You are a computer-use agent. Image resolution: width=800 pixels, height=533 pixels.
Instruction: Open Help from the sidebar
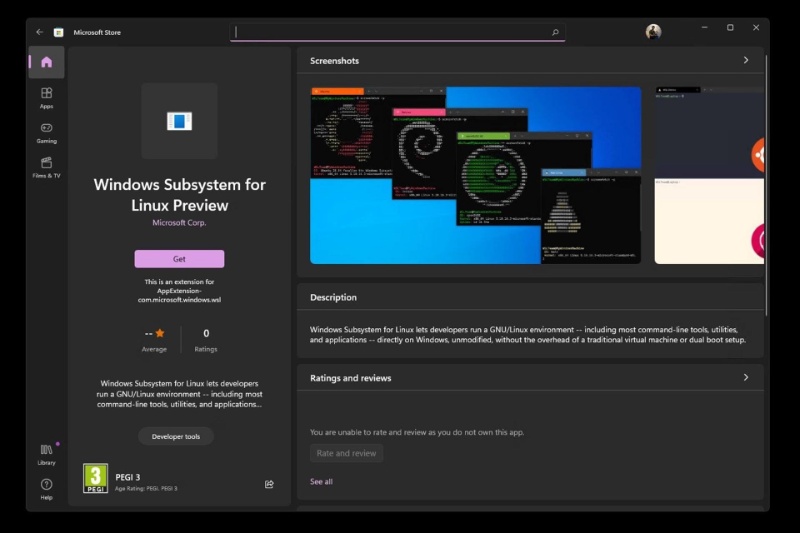[x=46, y=489]
